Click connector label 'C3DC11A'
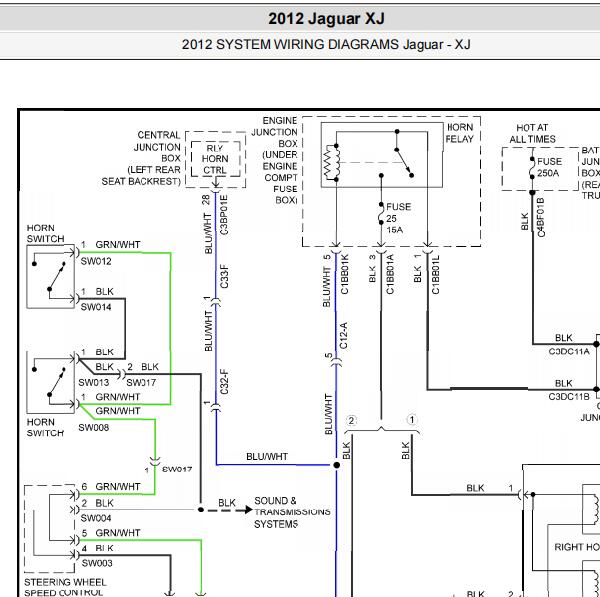The image size is (600, 597). (x=569, y=351)
